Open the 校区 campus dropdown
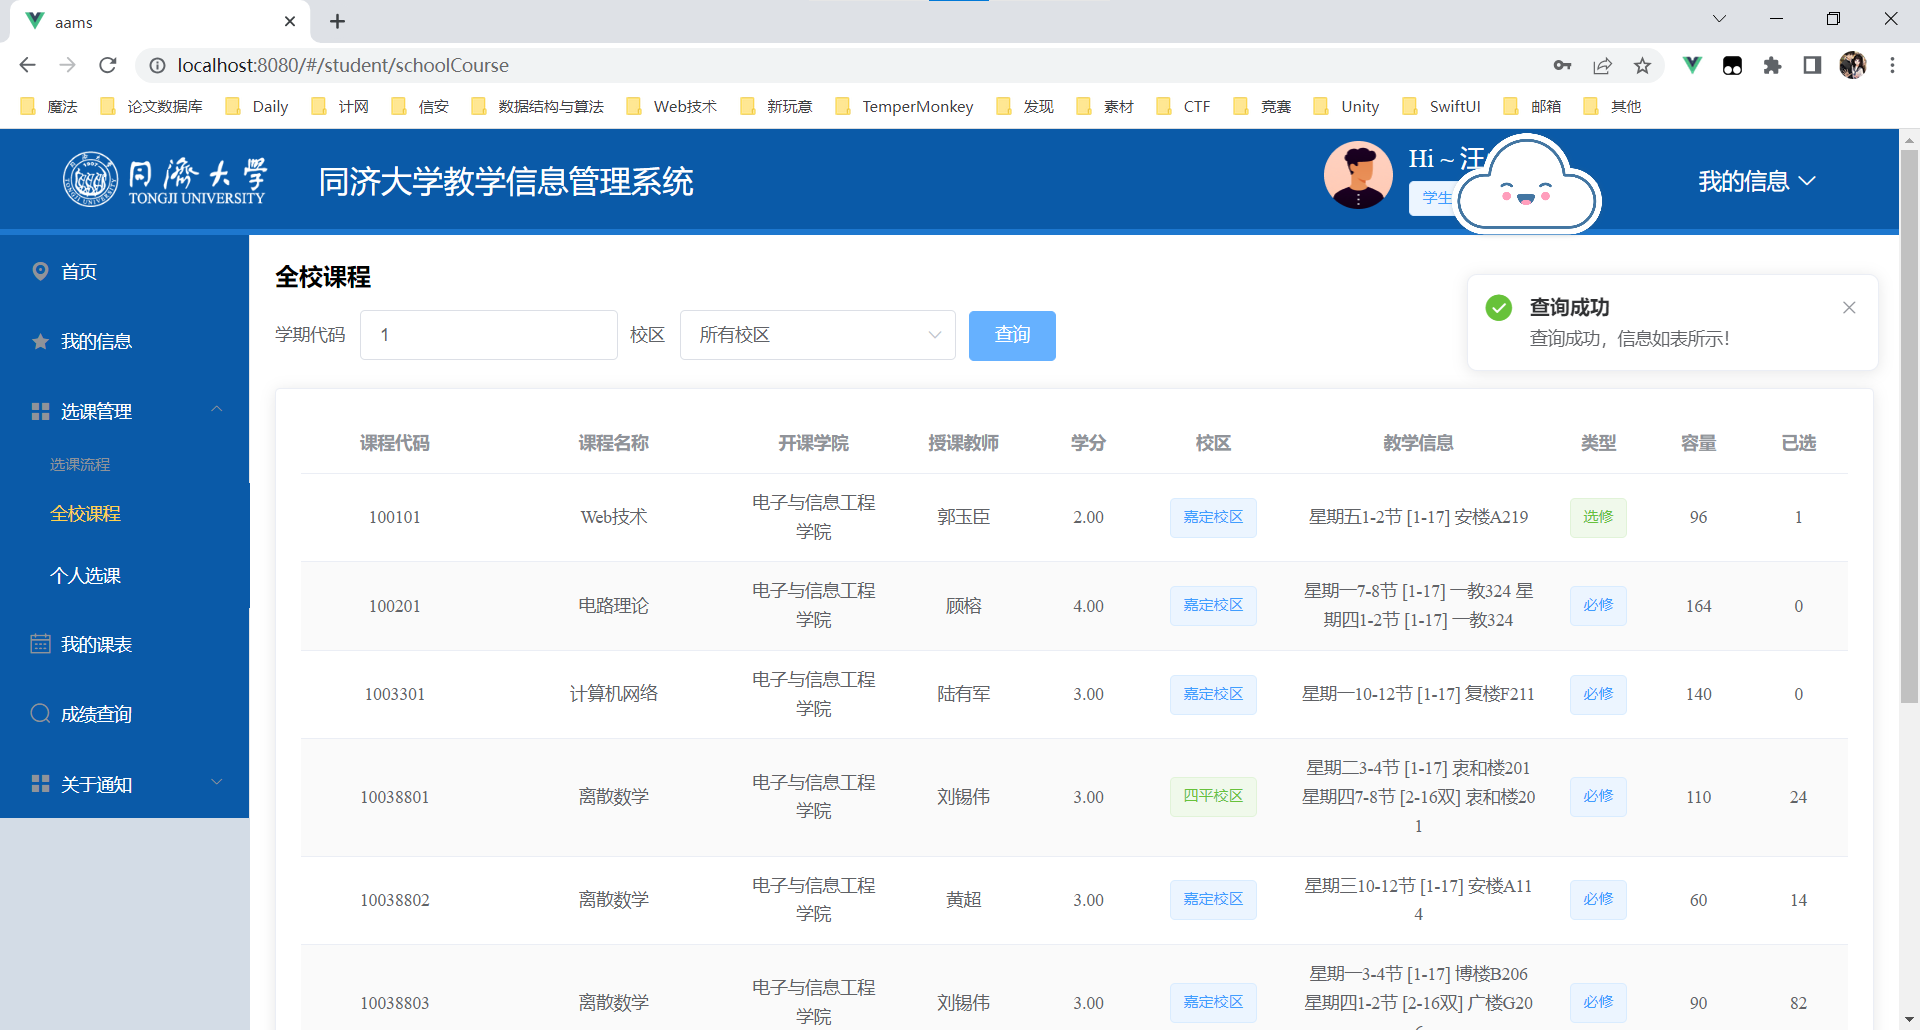Viewport: 1920px width, 1030px height. 817,335
